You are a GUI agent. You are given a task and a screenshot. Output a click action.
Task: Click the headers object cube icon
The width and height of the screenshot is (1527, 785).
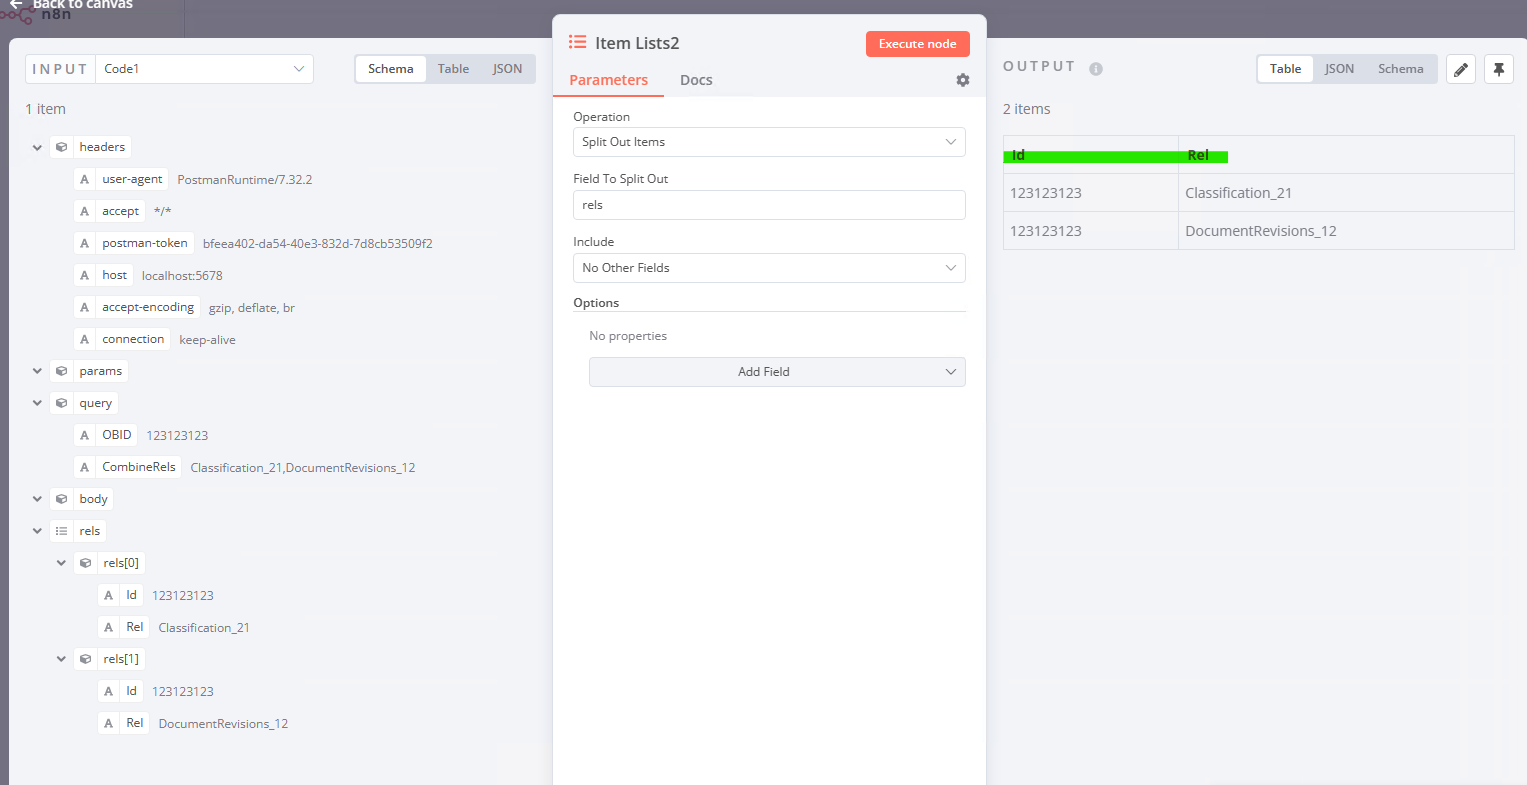tap(62, 147)
